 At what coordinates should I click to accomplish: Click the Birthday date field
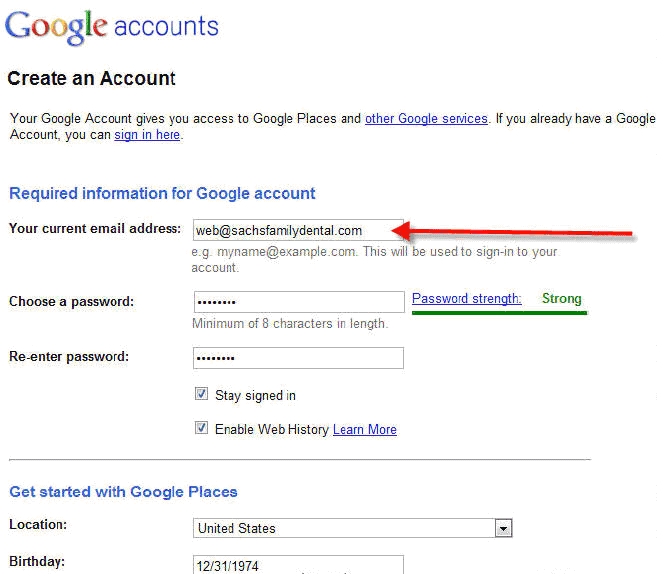coord(298,565)
